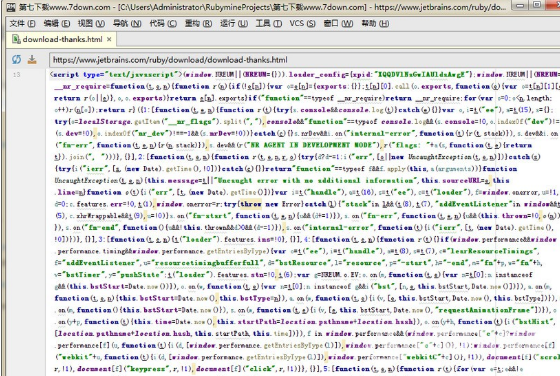Select the download-thanks.html editor tab
The image size is (560, 376).
coord(62,39)
